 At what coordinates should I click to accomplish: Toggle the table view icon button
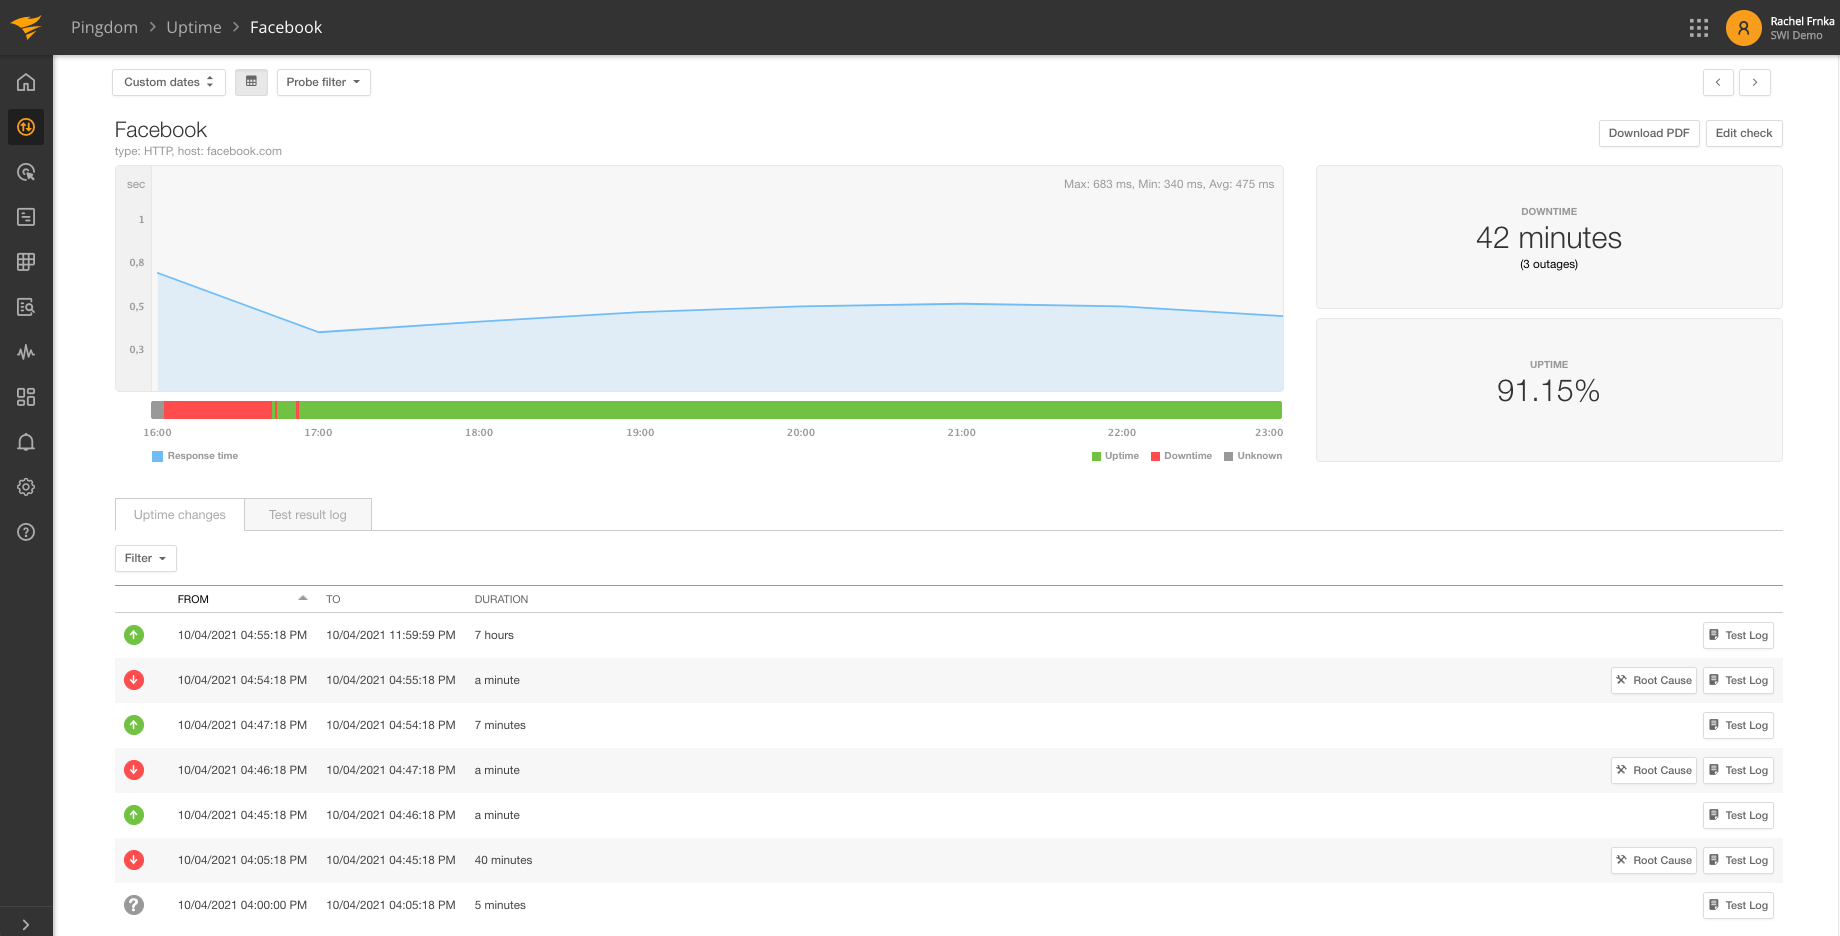coord(251,82)
